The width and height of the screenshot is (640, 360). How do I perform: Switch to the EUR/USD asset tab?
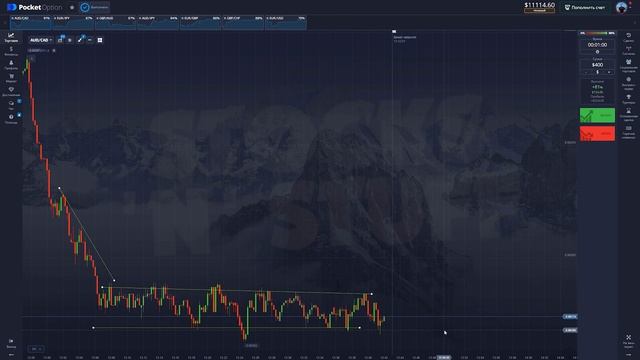[285, 23]
